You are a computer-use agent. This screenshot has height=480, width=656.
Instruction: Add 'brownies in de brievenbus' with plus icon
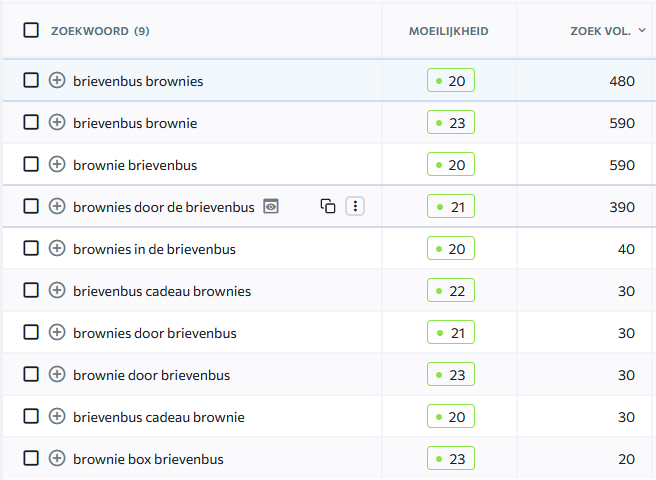(57, 249)
